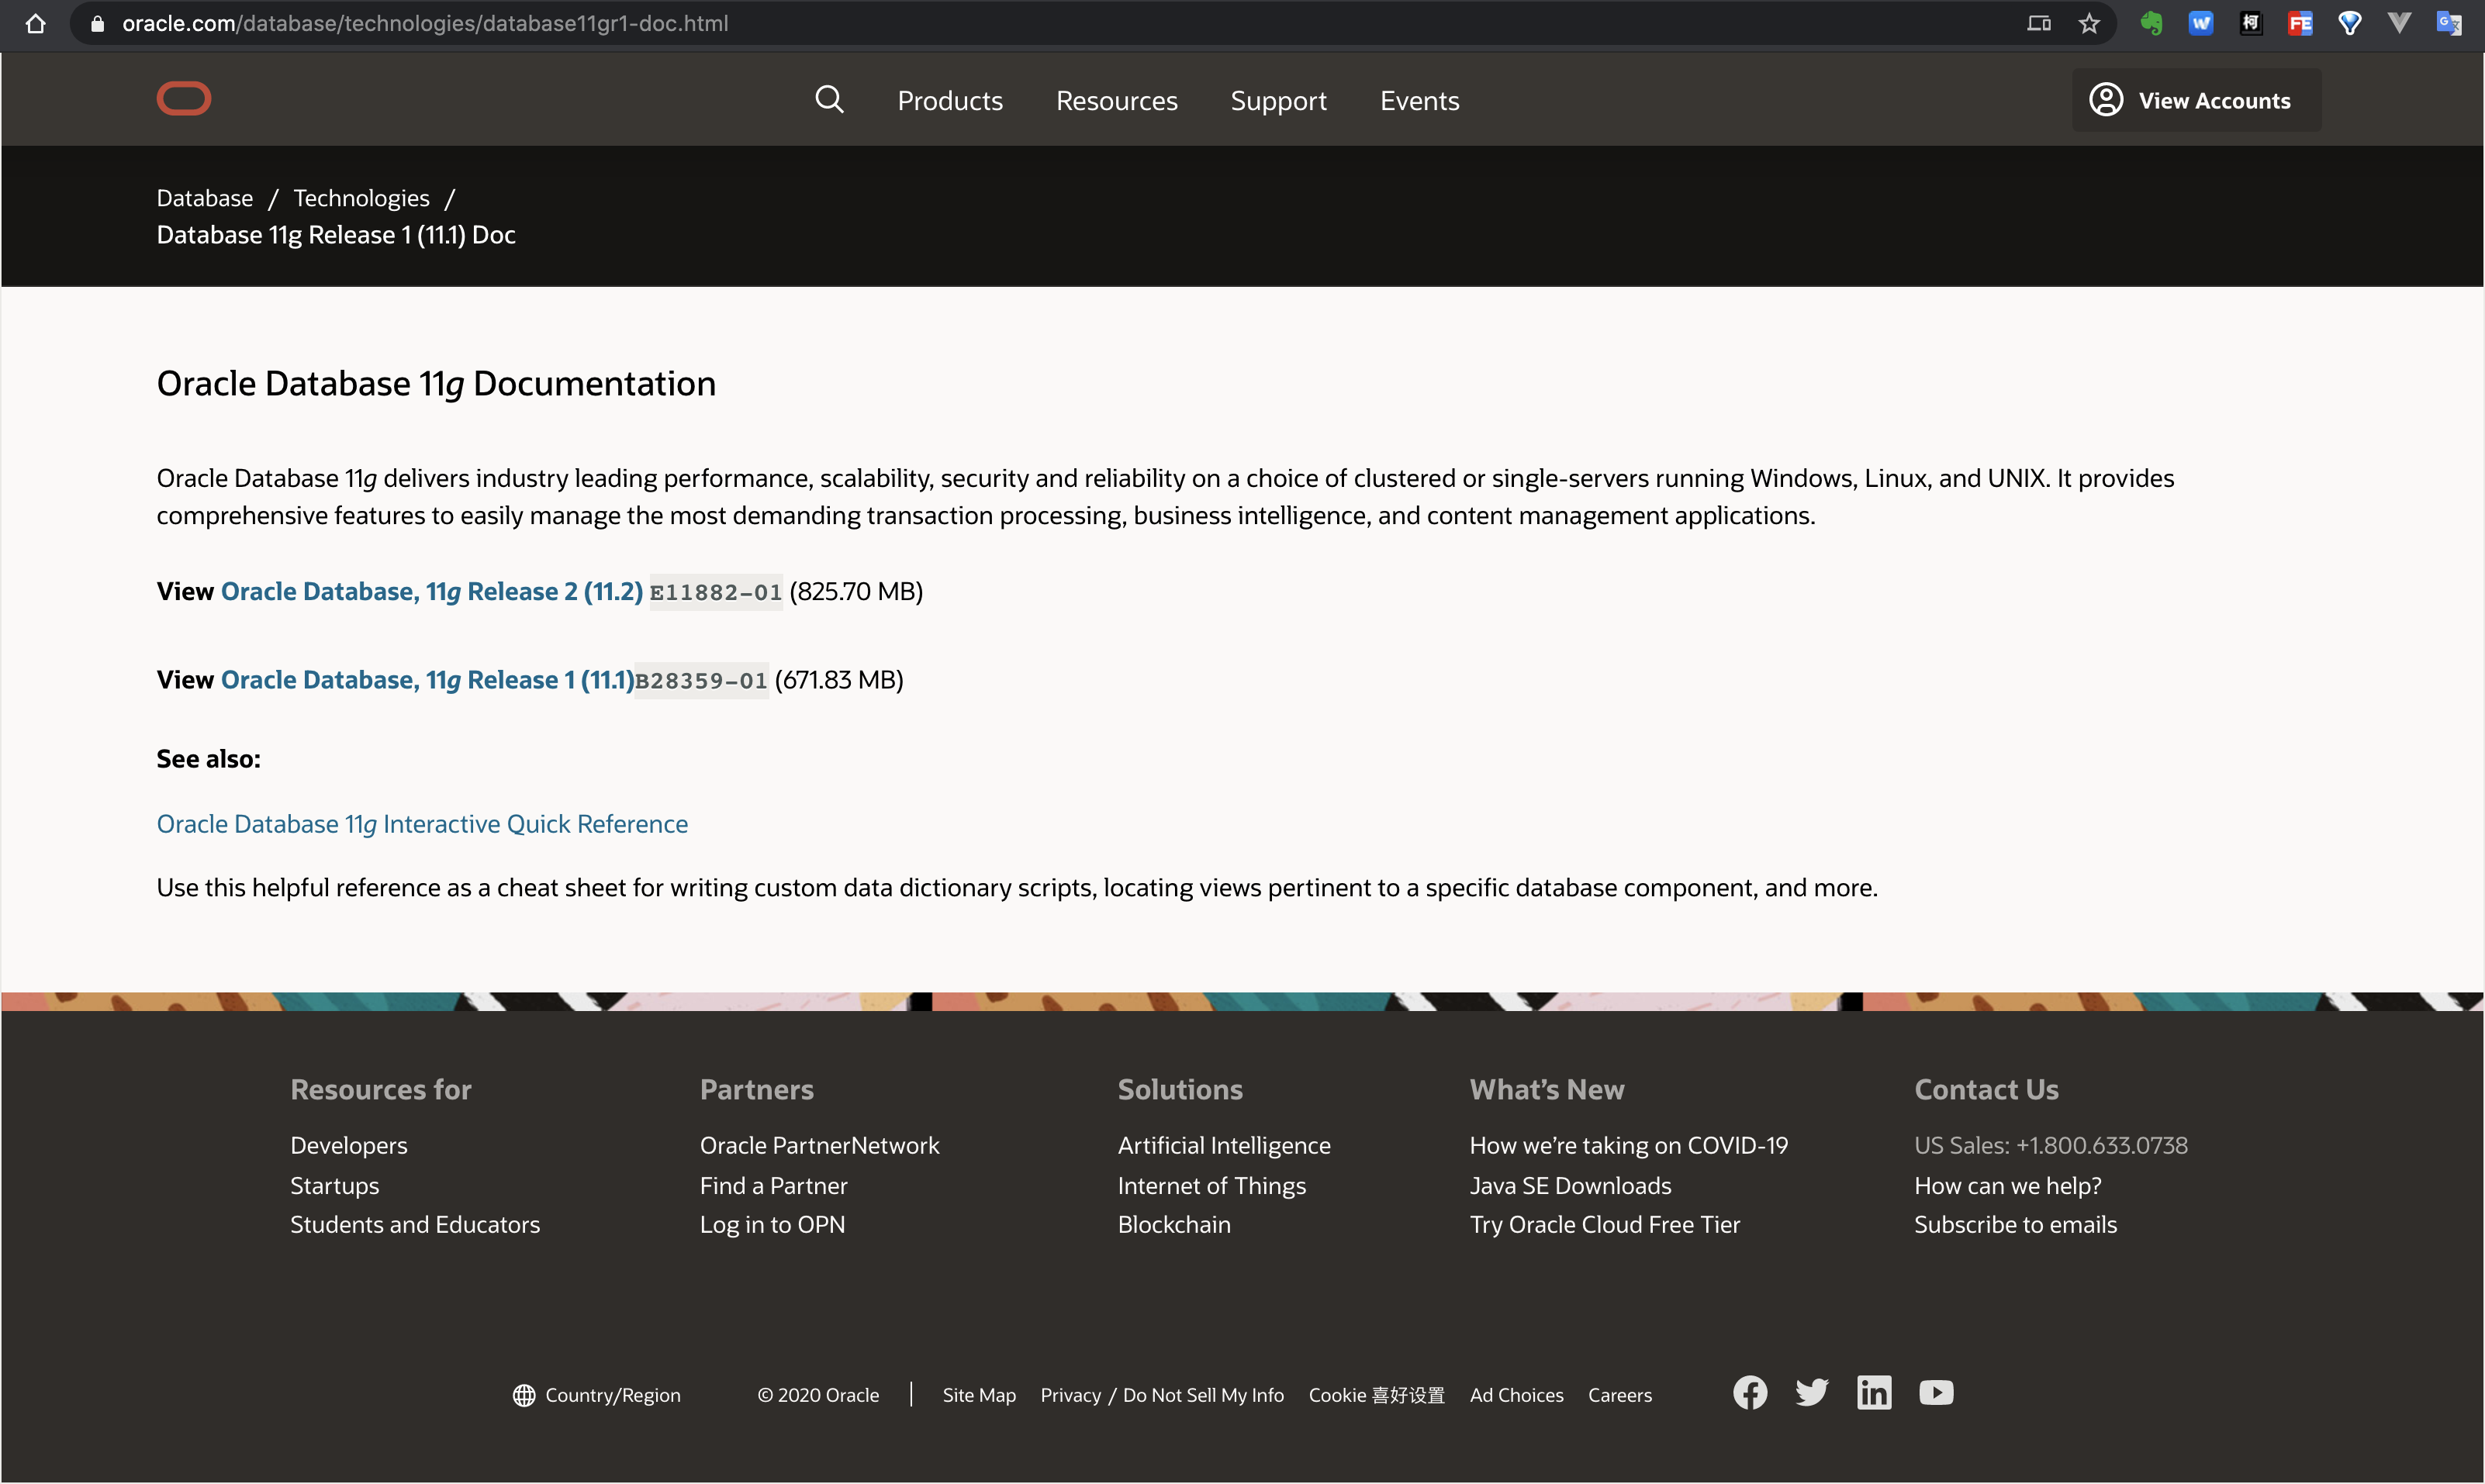The image size is (2485, 1484).
Task: Open the YouTube social icon
Action: [x=1936, y=1393]
